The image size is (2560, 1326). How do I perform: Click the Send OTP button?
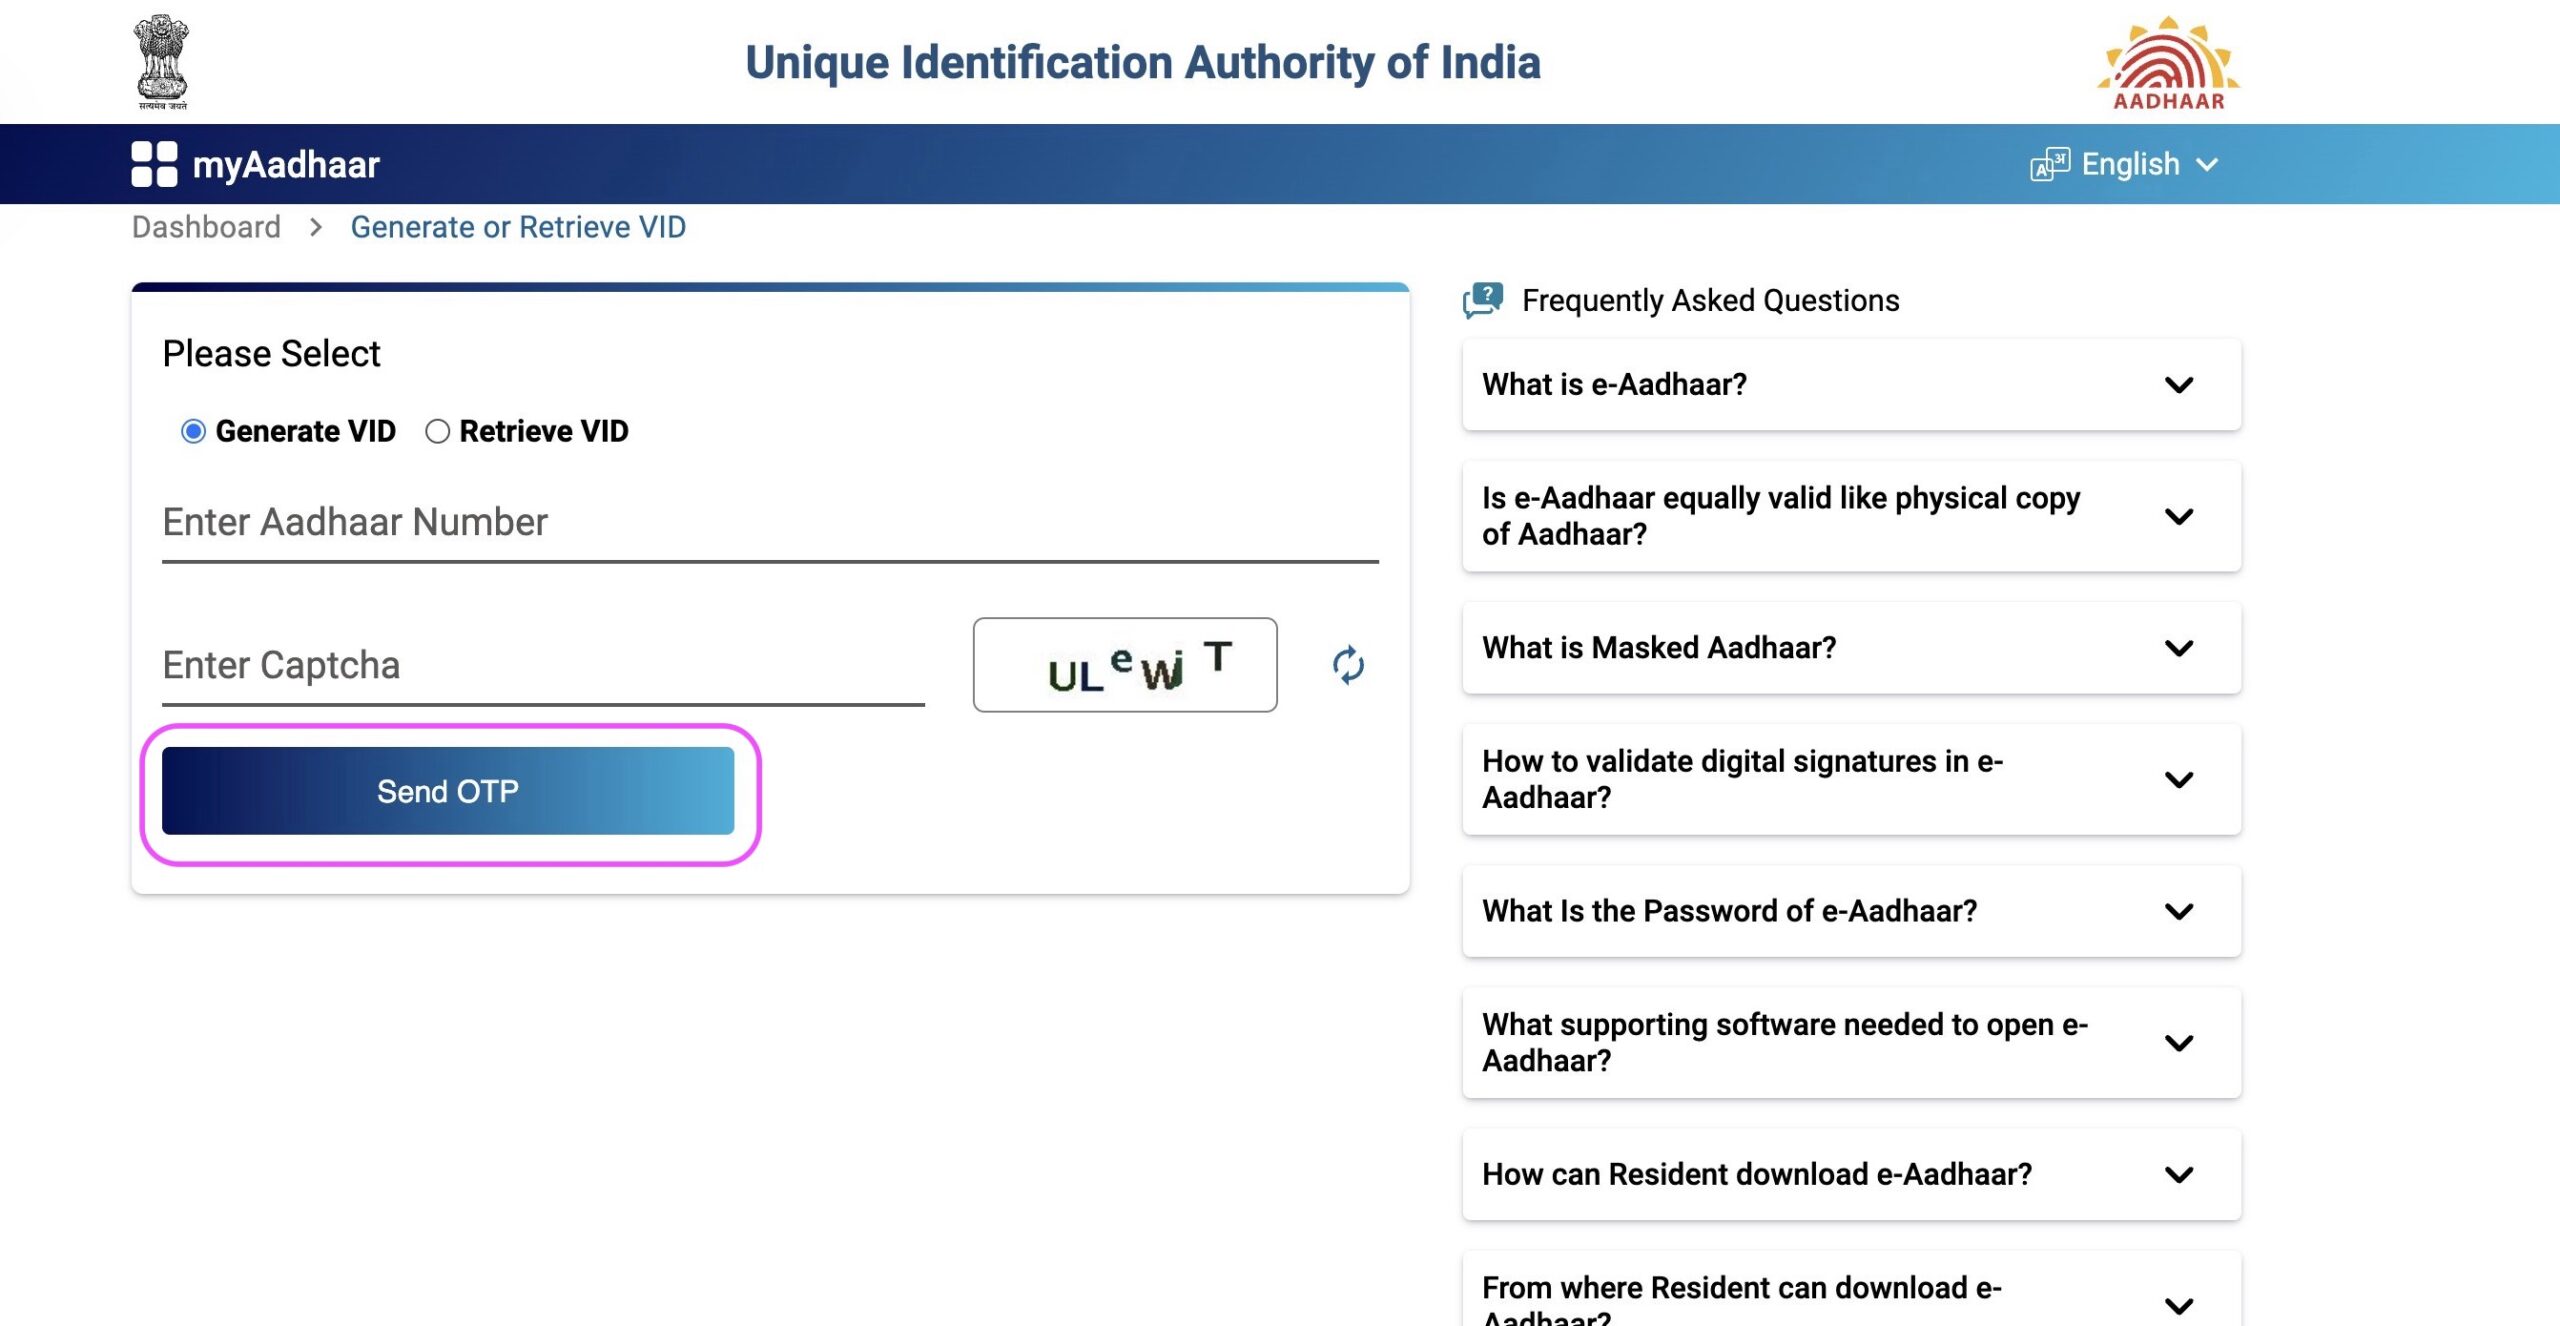446,790
